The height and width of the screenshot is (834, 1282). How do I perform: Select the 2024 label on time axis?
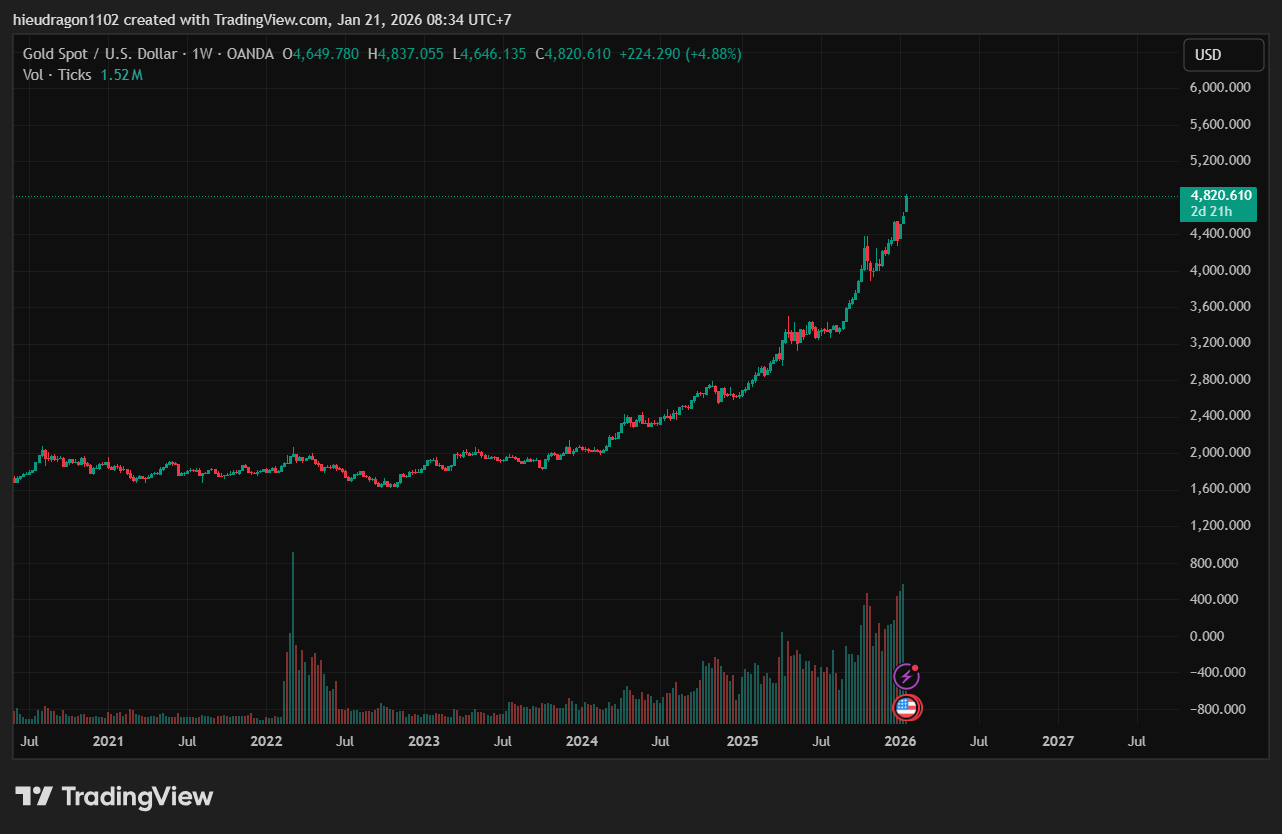click(x=582, y=741)
